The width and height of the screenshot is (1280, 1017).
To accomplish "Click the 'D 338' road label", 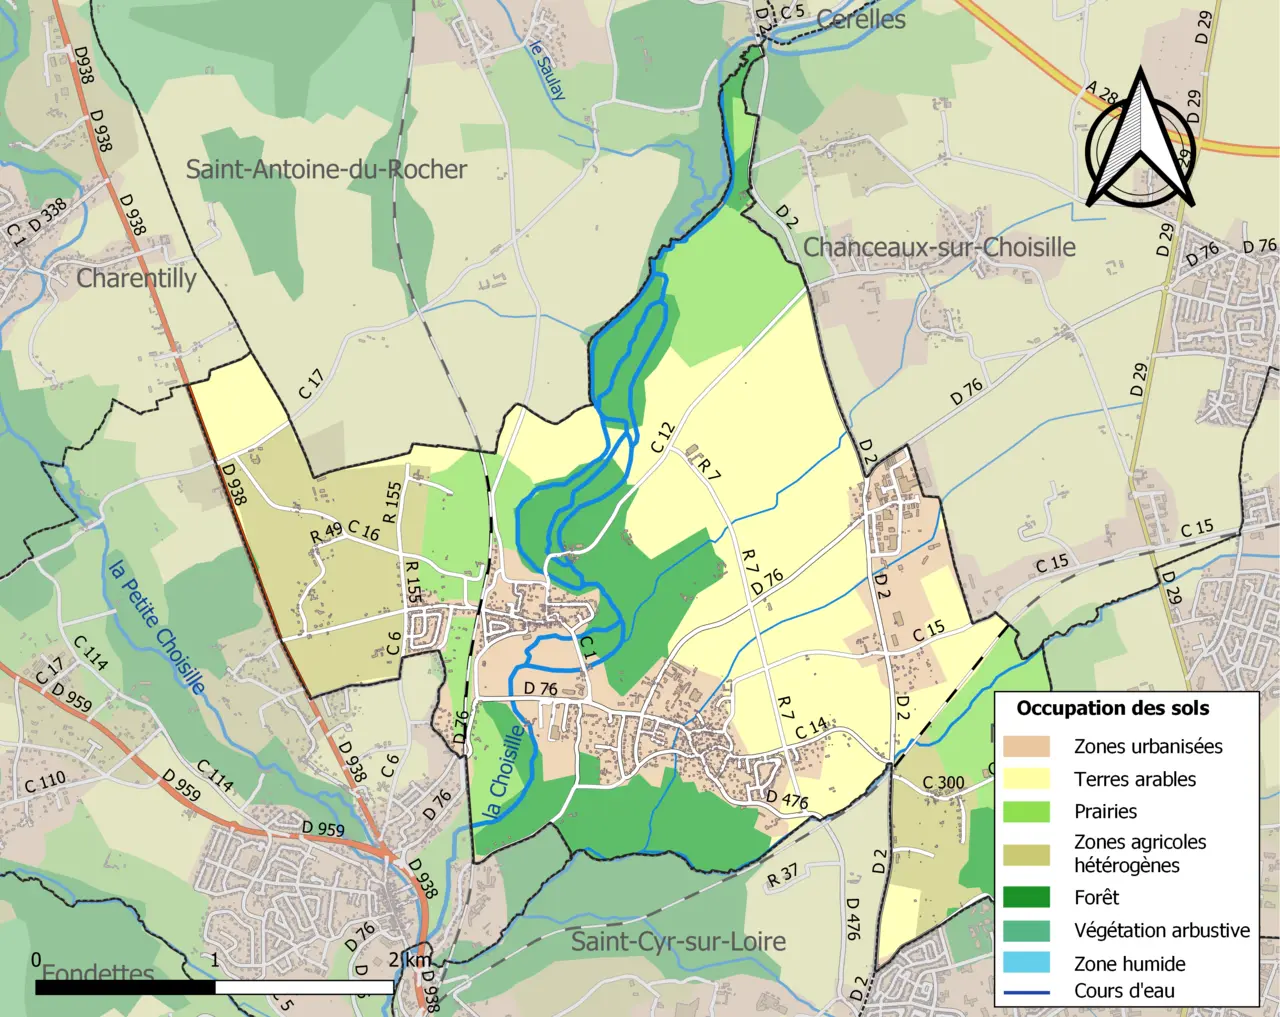I will pos(47,215).
